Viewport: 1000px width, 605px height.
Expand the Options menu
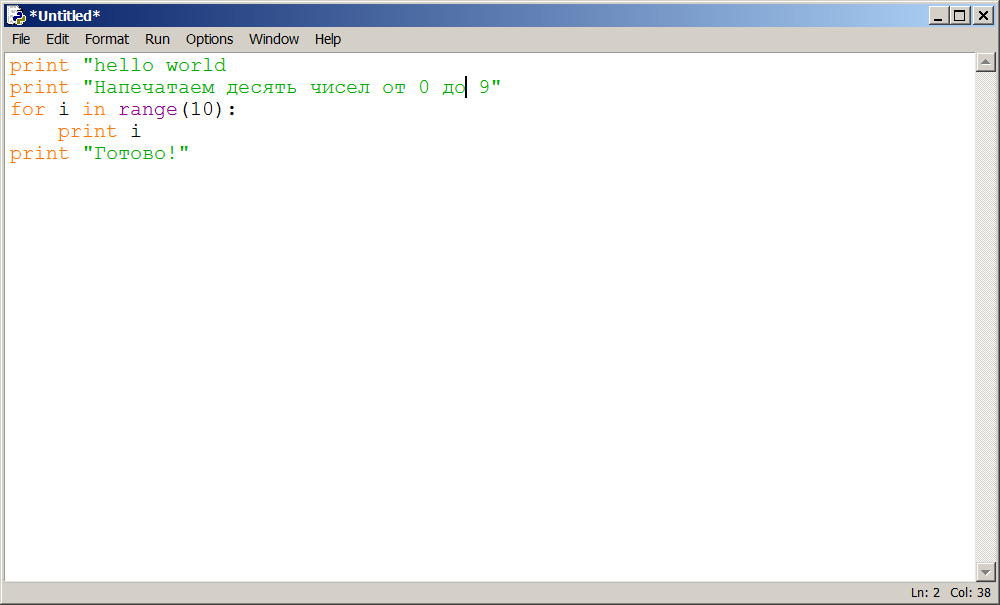coord(209,39)
